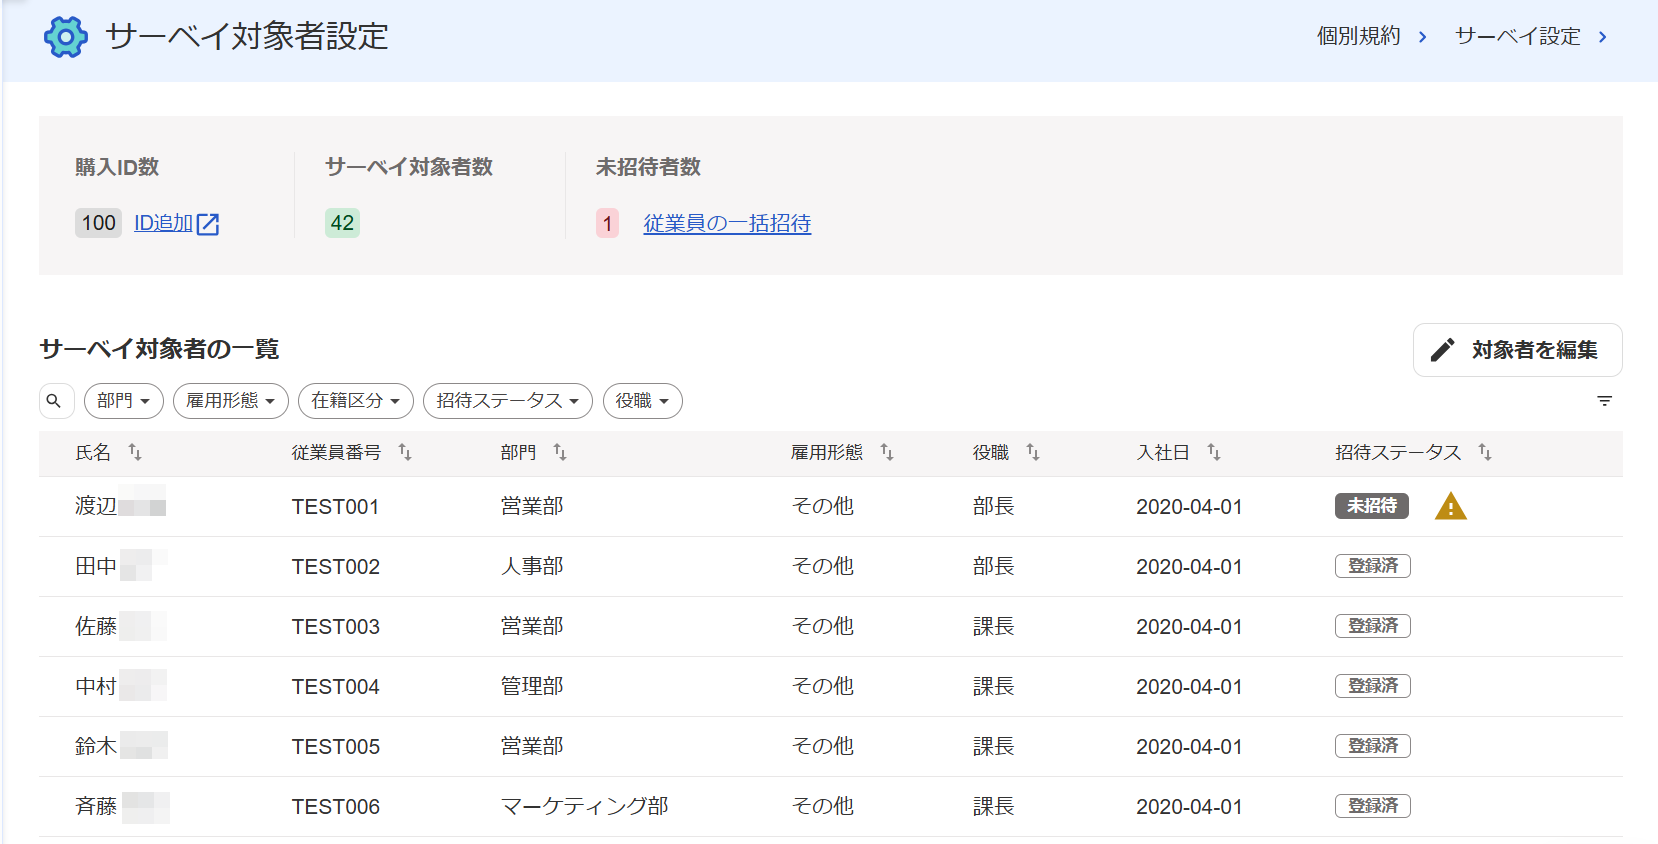This screenshot has width=1658, height=844.
Task: Sort table by 役職 column arrows
Action: pyautogui.click(x=1033, y=453)
